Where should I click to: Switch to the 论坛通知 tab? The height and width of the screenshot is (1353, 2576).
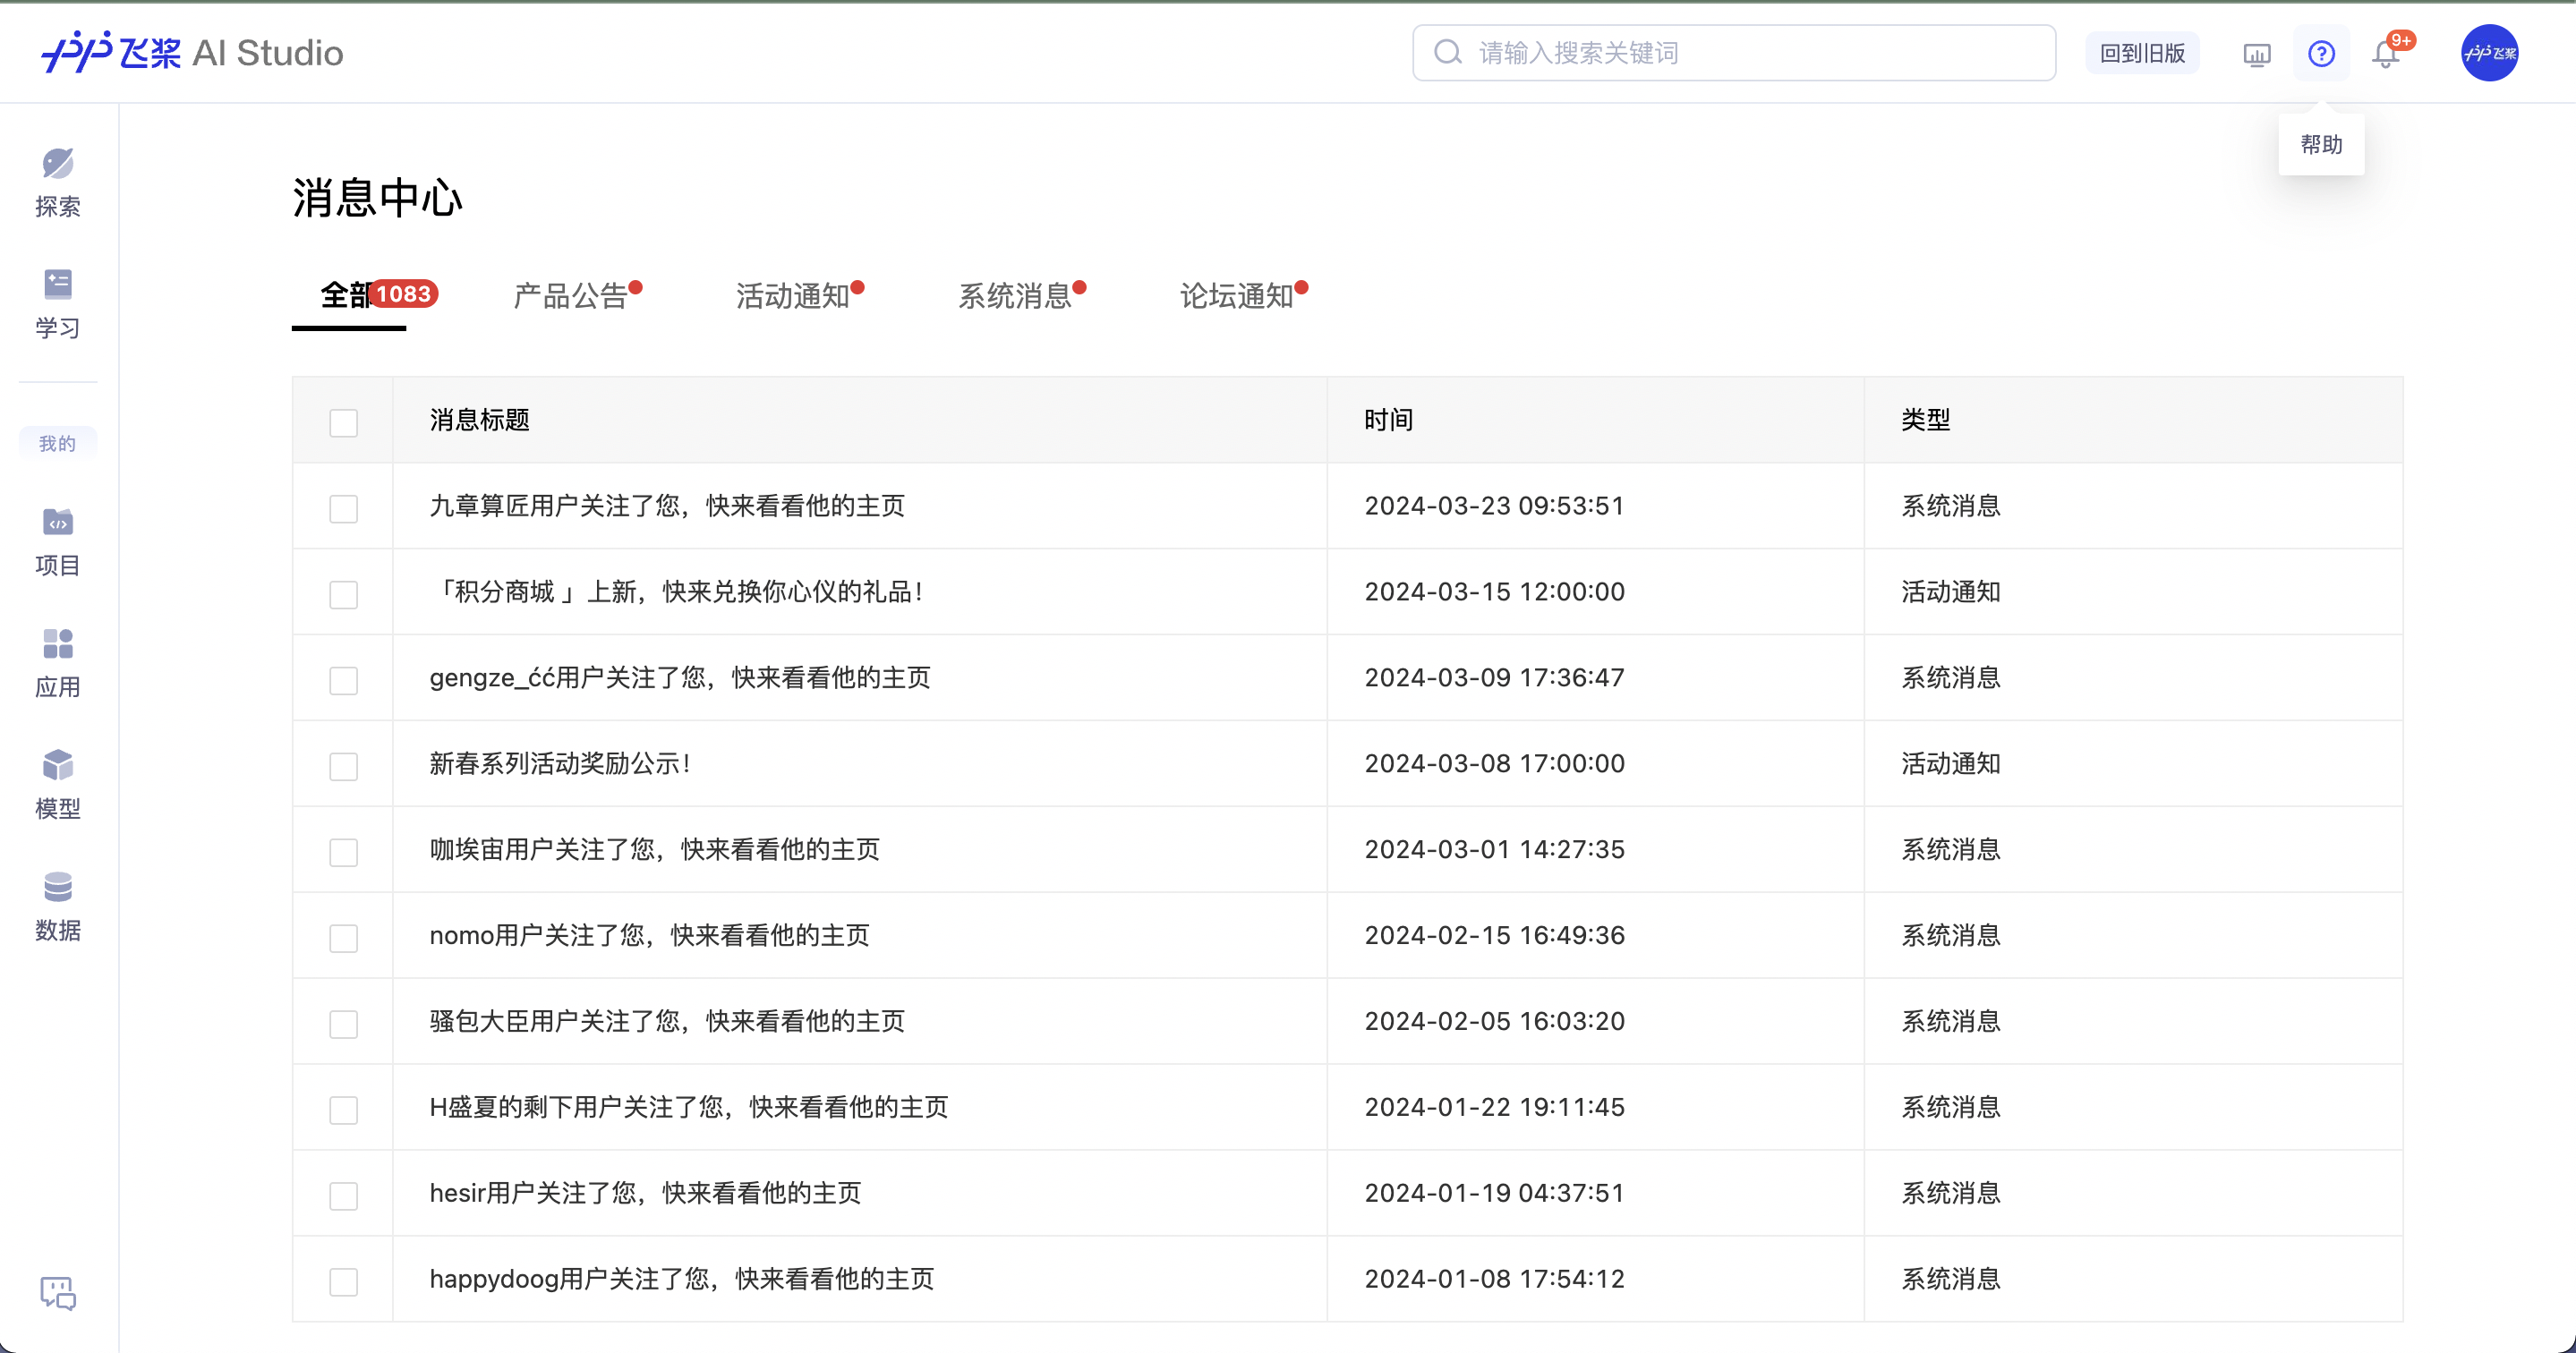(x=1237, y=296)
